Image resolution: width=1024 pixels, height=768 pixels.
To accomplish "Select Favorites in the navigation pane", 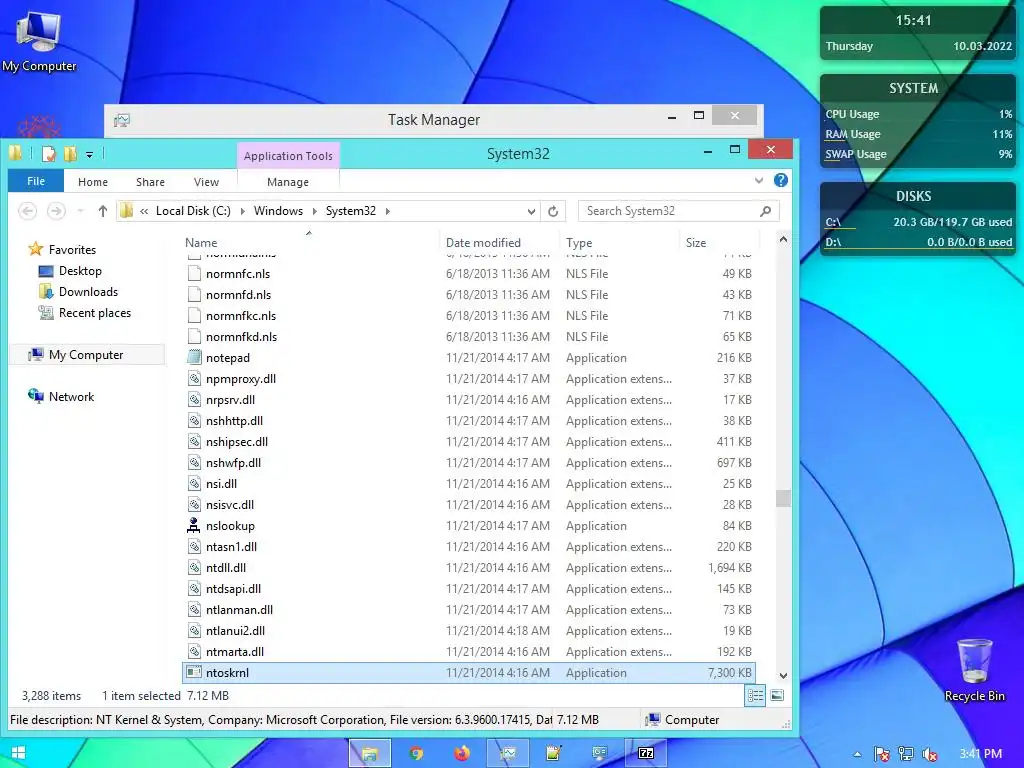I will [x=72, y=249].
